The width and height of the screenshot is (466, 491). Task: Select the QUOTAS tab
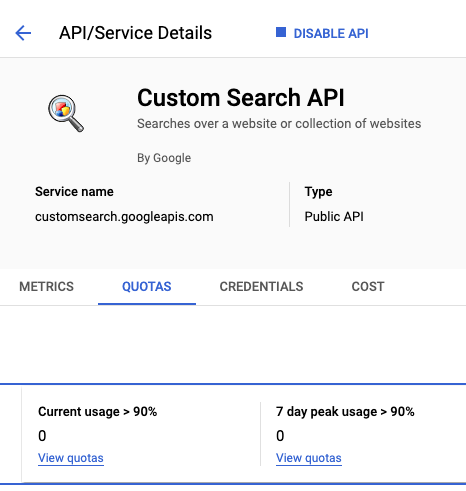147,287
